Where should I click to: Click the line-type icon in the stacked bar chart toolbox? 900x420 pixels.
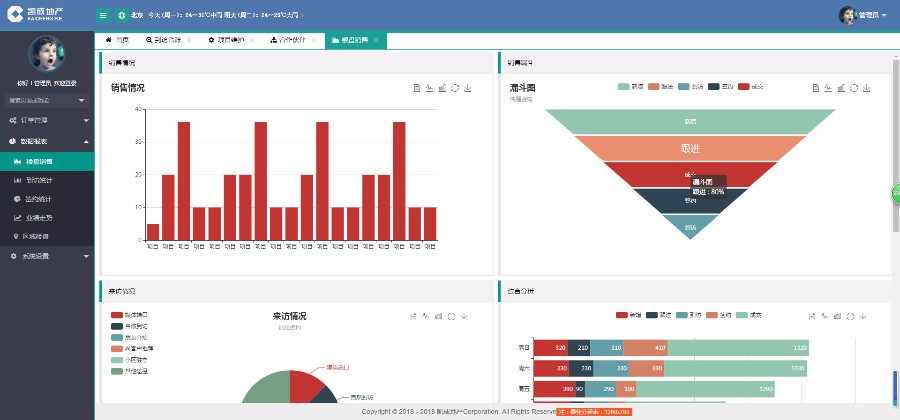[x=824, y=316]
